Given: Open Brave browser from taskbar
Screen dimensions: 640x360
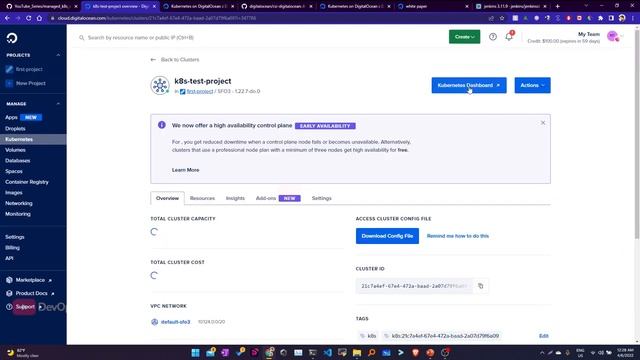Looking at the screenshot, I should pyautogui.click(x=416, y=353).
